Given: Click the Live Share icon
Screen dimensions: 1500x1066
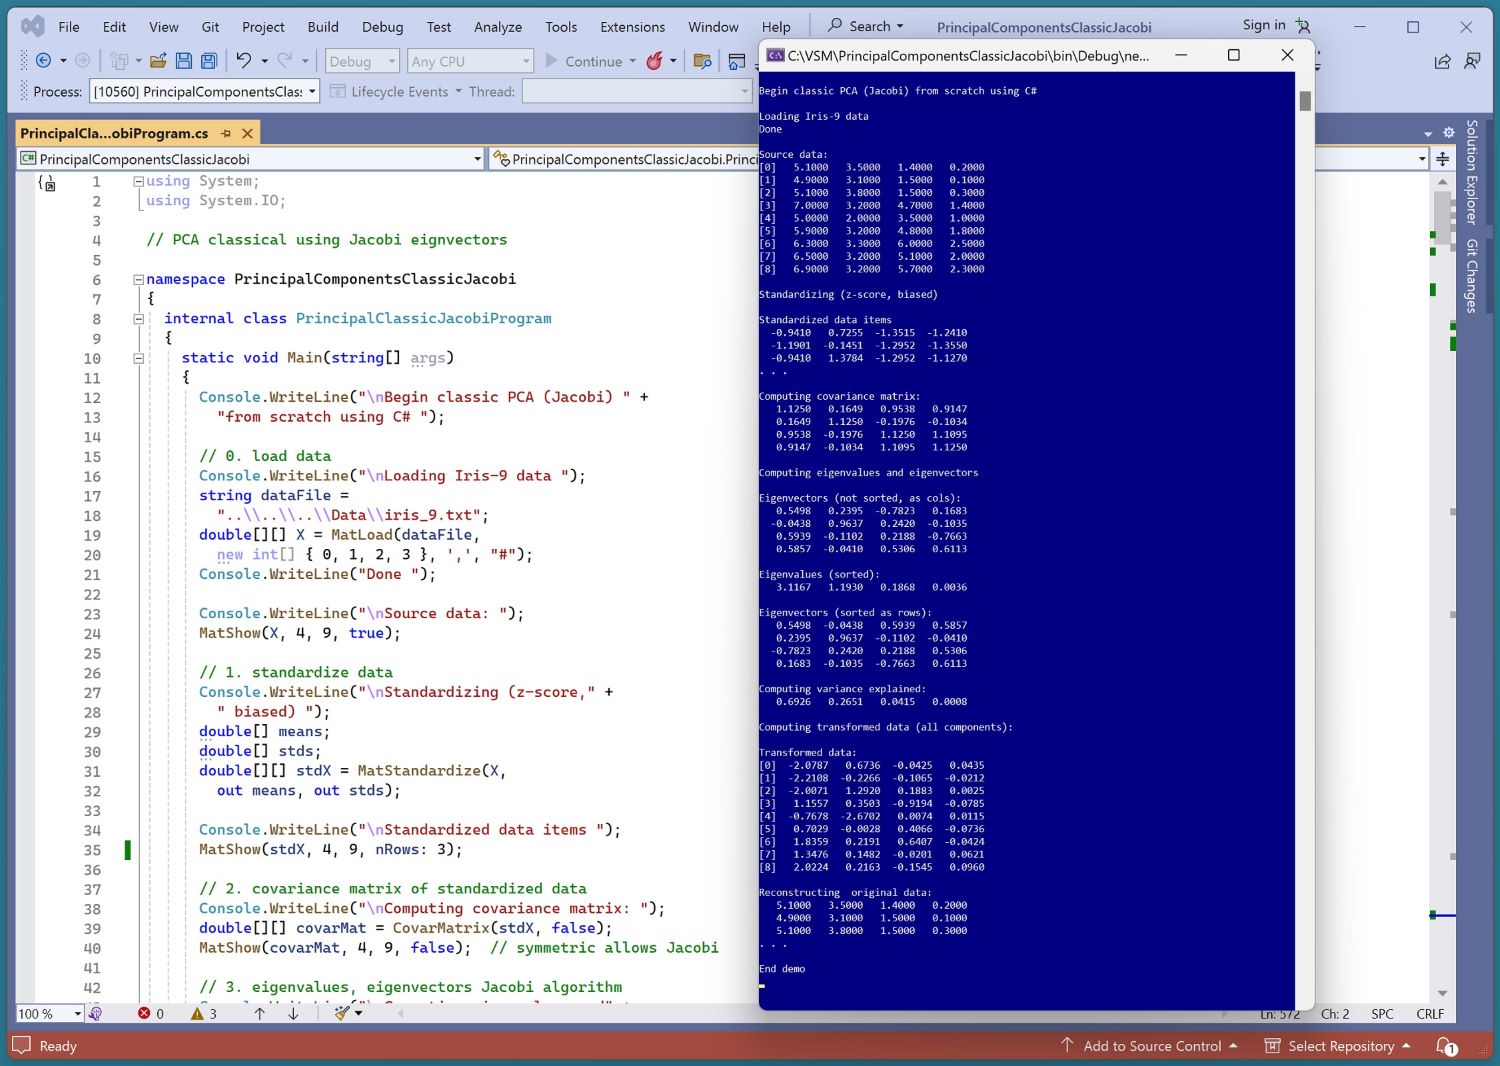Looking at the screenshot, I should click(x=1442, y=61).
